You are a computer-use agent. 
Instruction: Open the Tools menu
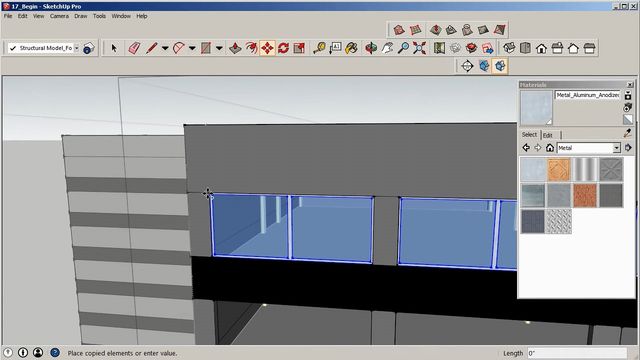point(99,16)
